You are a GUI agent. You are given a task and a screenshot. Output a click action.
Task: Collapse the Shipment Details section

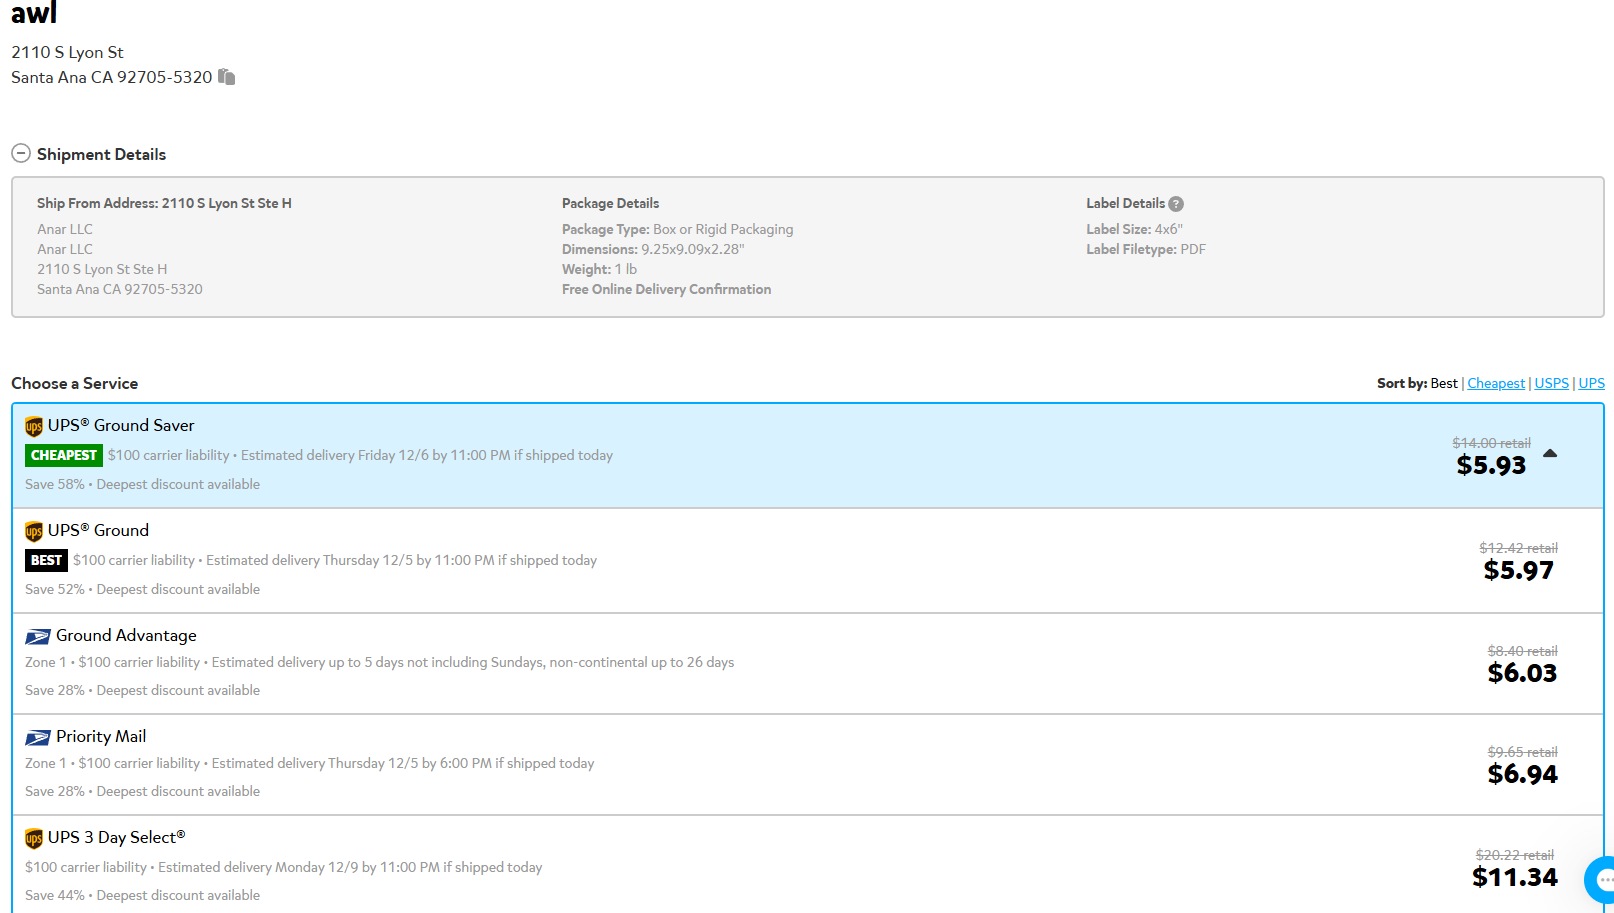tap(21, 154)
